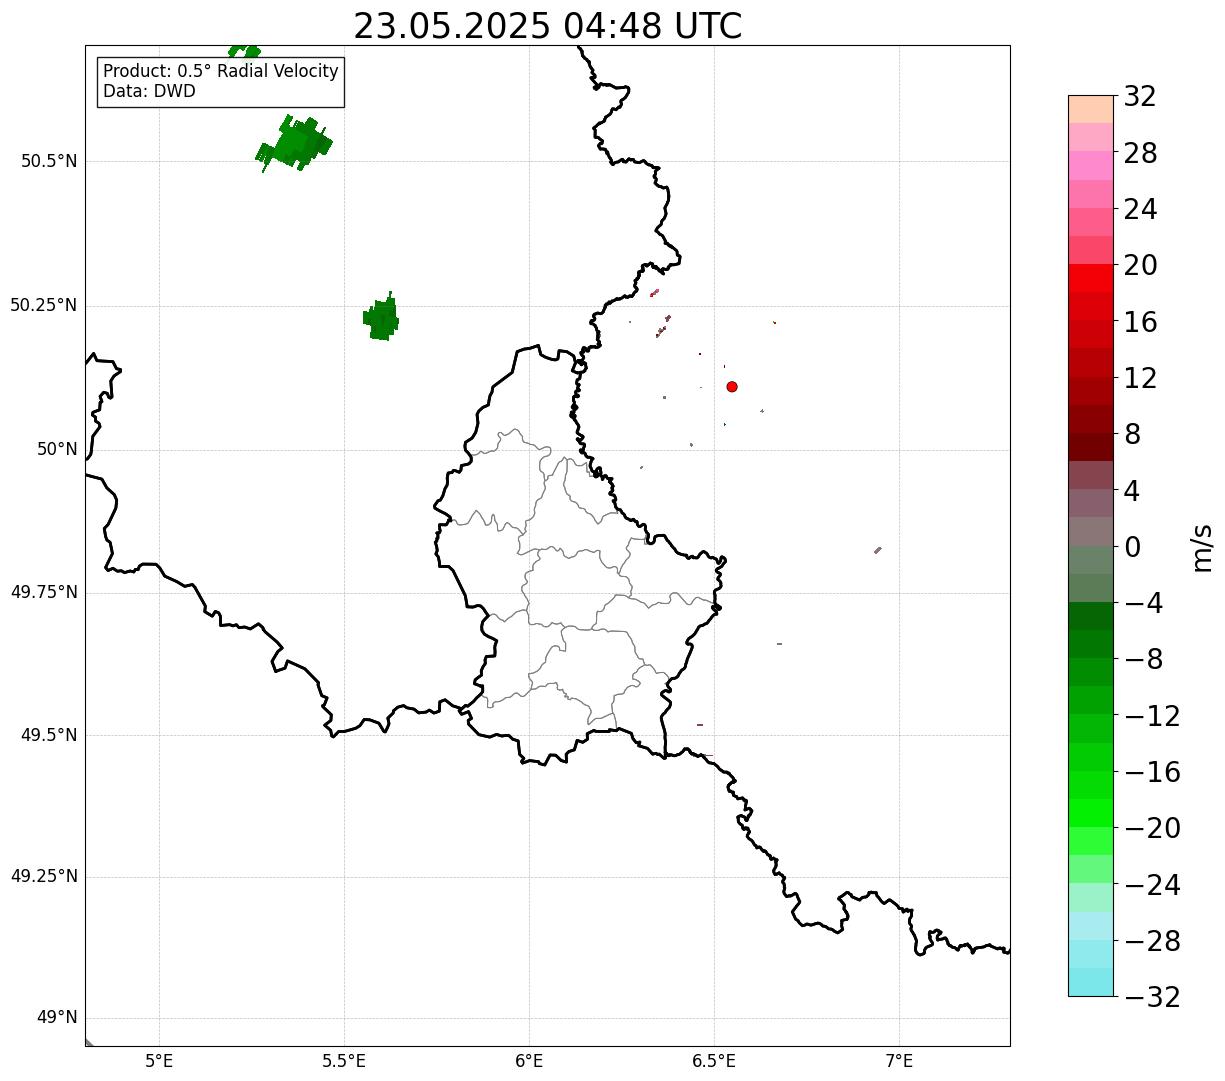
Task: Click the 50.5°N latitude label
Action: (49, 161)
